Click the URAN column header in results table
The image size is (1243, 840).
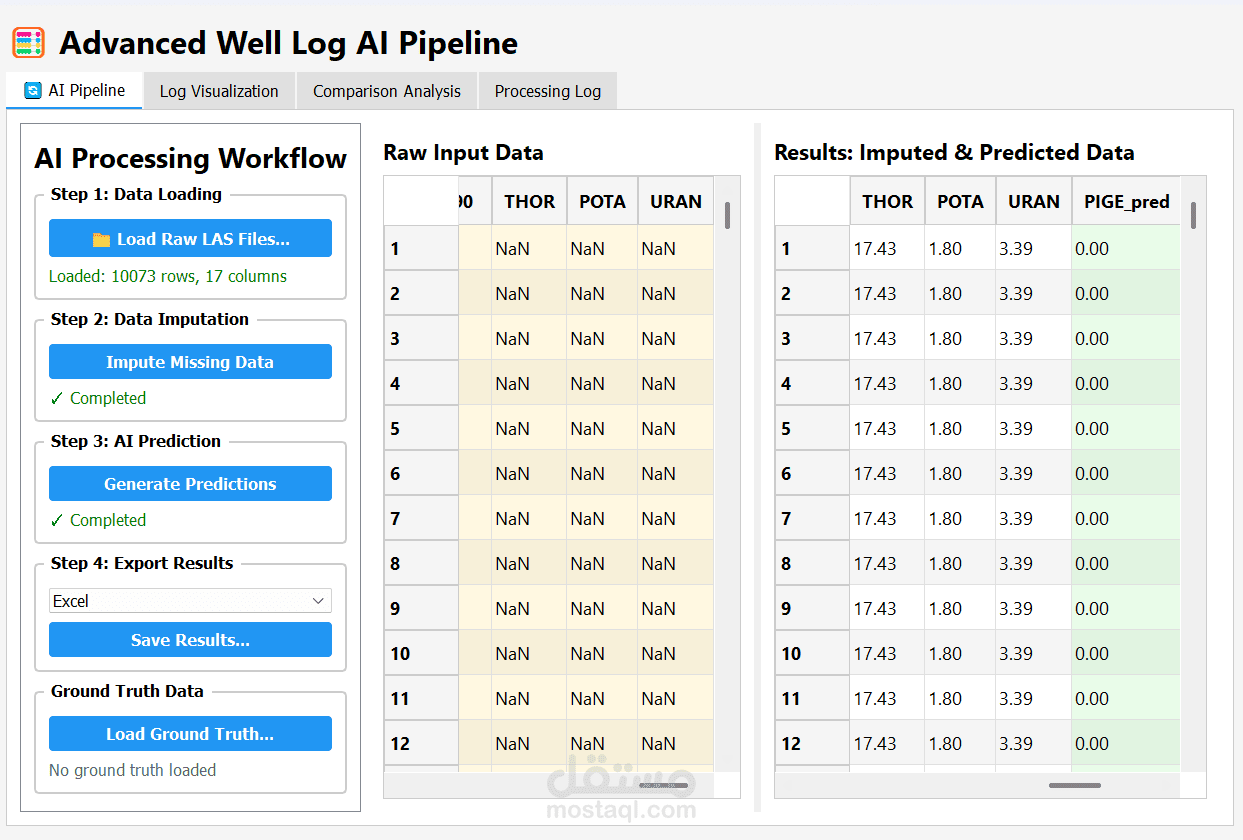pos(1033,201)
